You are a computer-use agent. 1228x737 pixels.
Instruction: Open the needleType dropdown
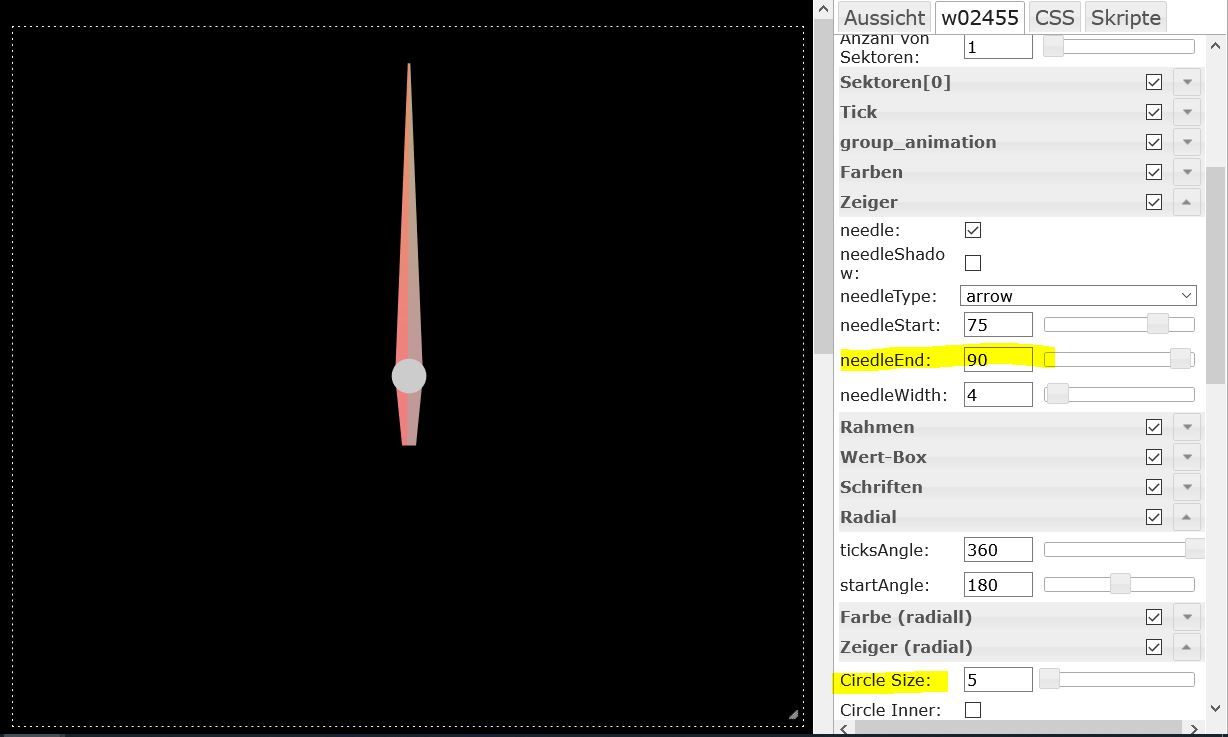click(x=1078, y=296)
